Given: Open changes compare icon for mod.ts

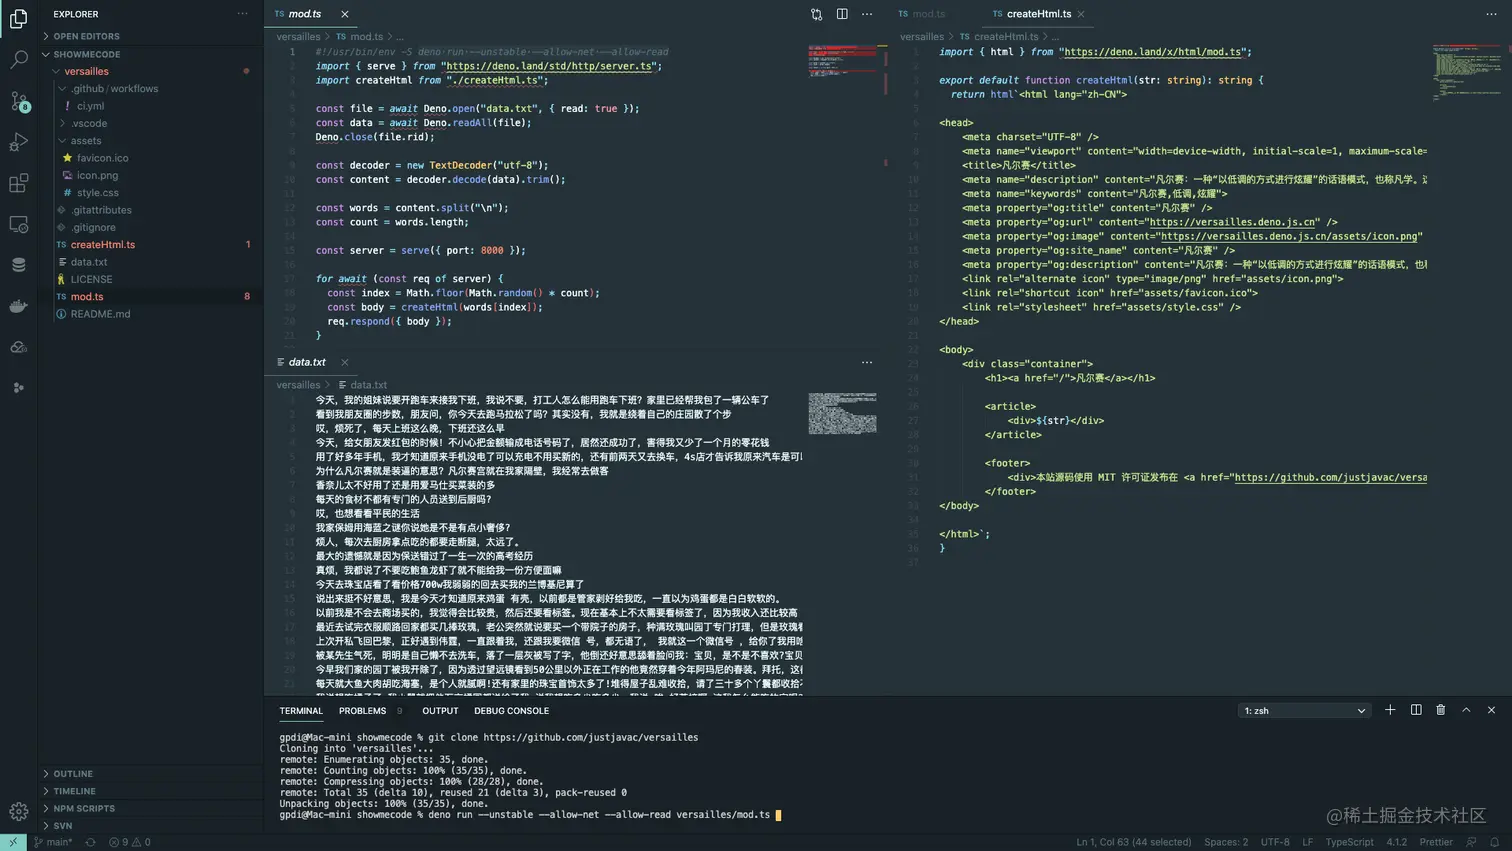Looking at the screenshot, I should (817, 14).
